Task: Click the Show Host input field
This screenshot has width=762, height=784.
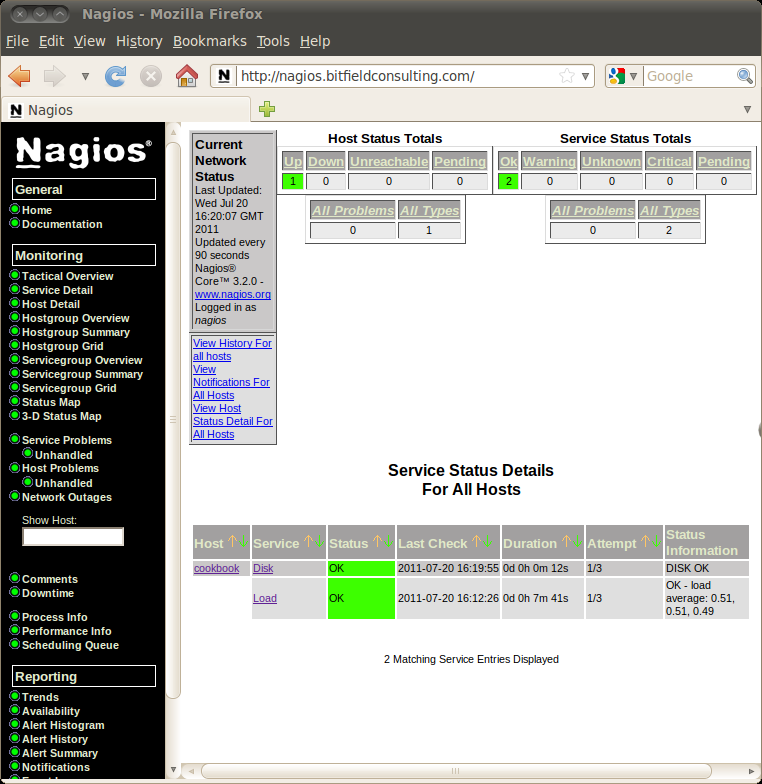Action: click(73, 537)
